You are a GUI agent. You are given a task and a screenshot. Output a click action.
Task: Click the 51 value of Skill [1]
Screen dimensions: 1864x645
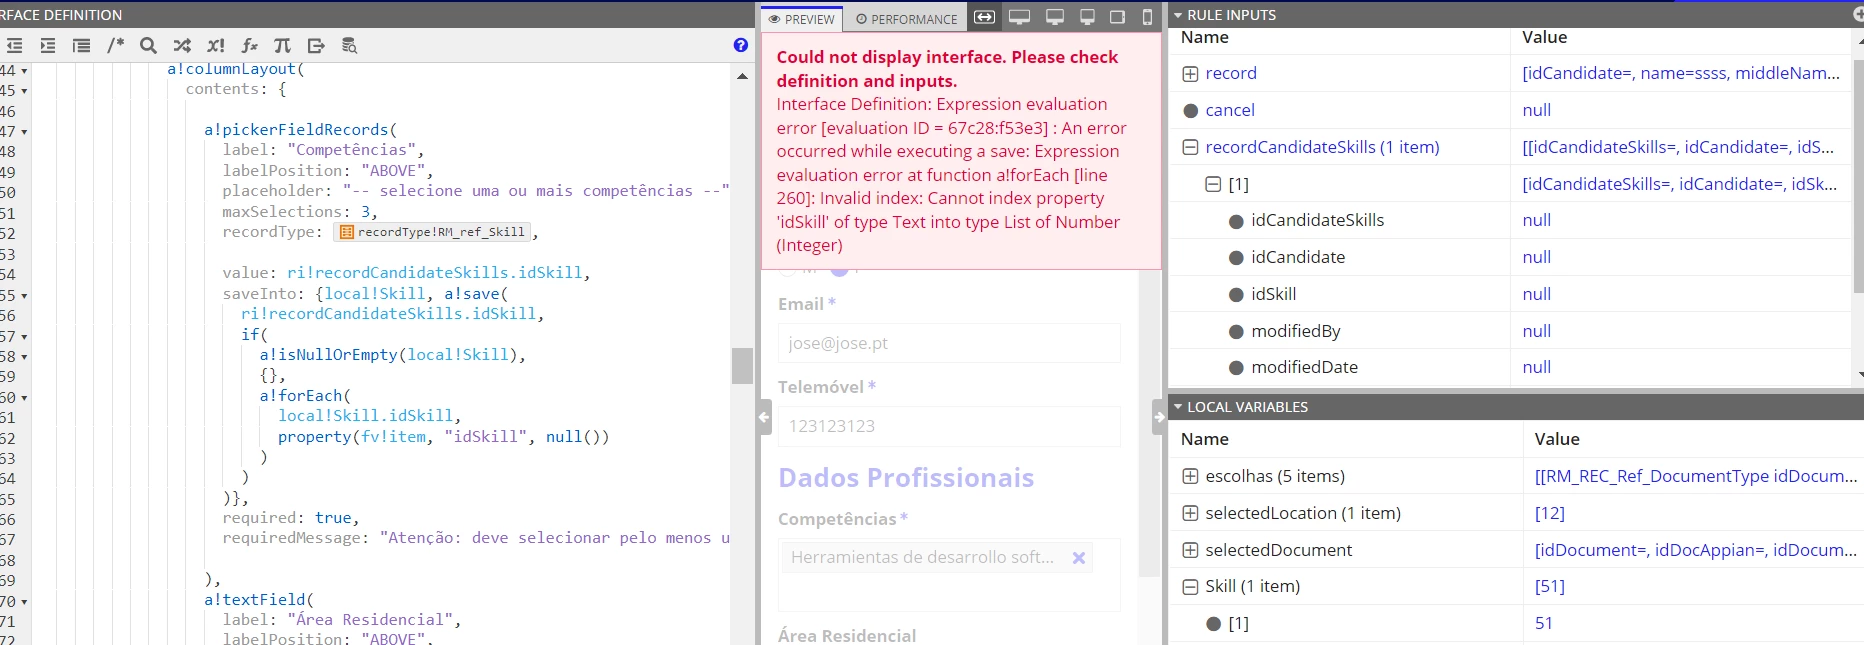[x=1544, y=623]
